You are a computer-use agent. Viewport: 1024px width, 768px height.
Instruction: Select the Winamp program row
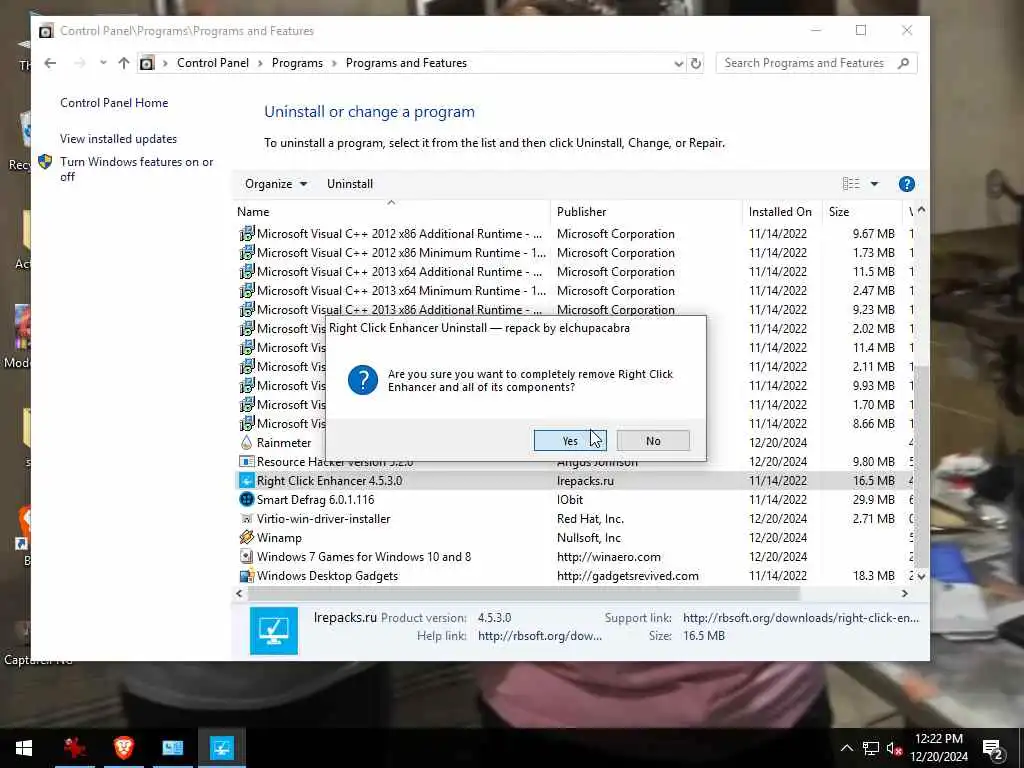[x=575, y=537]
